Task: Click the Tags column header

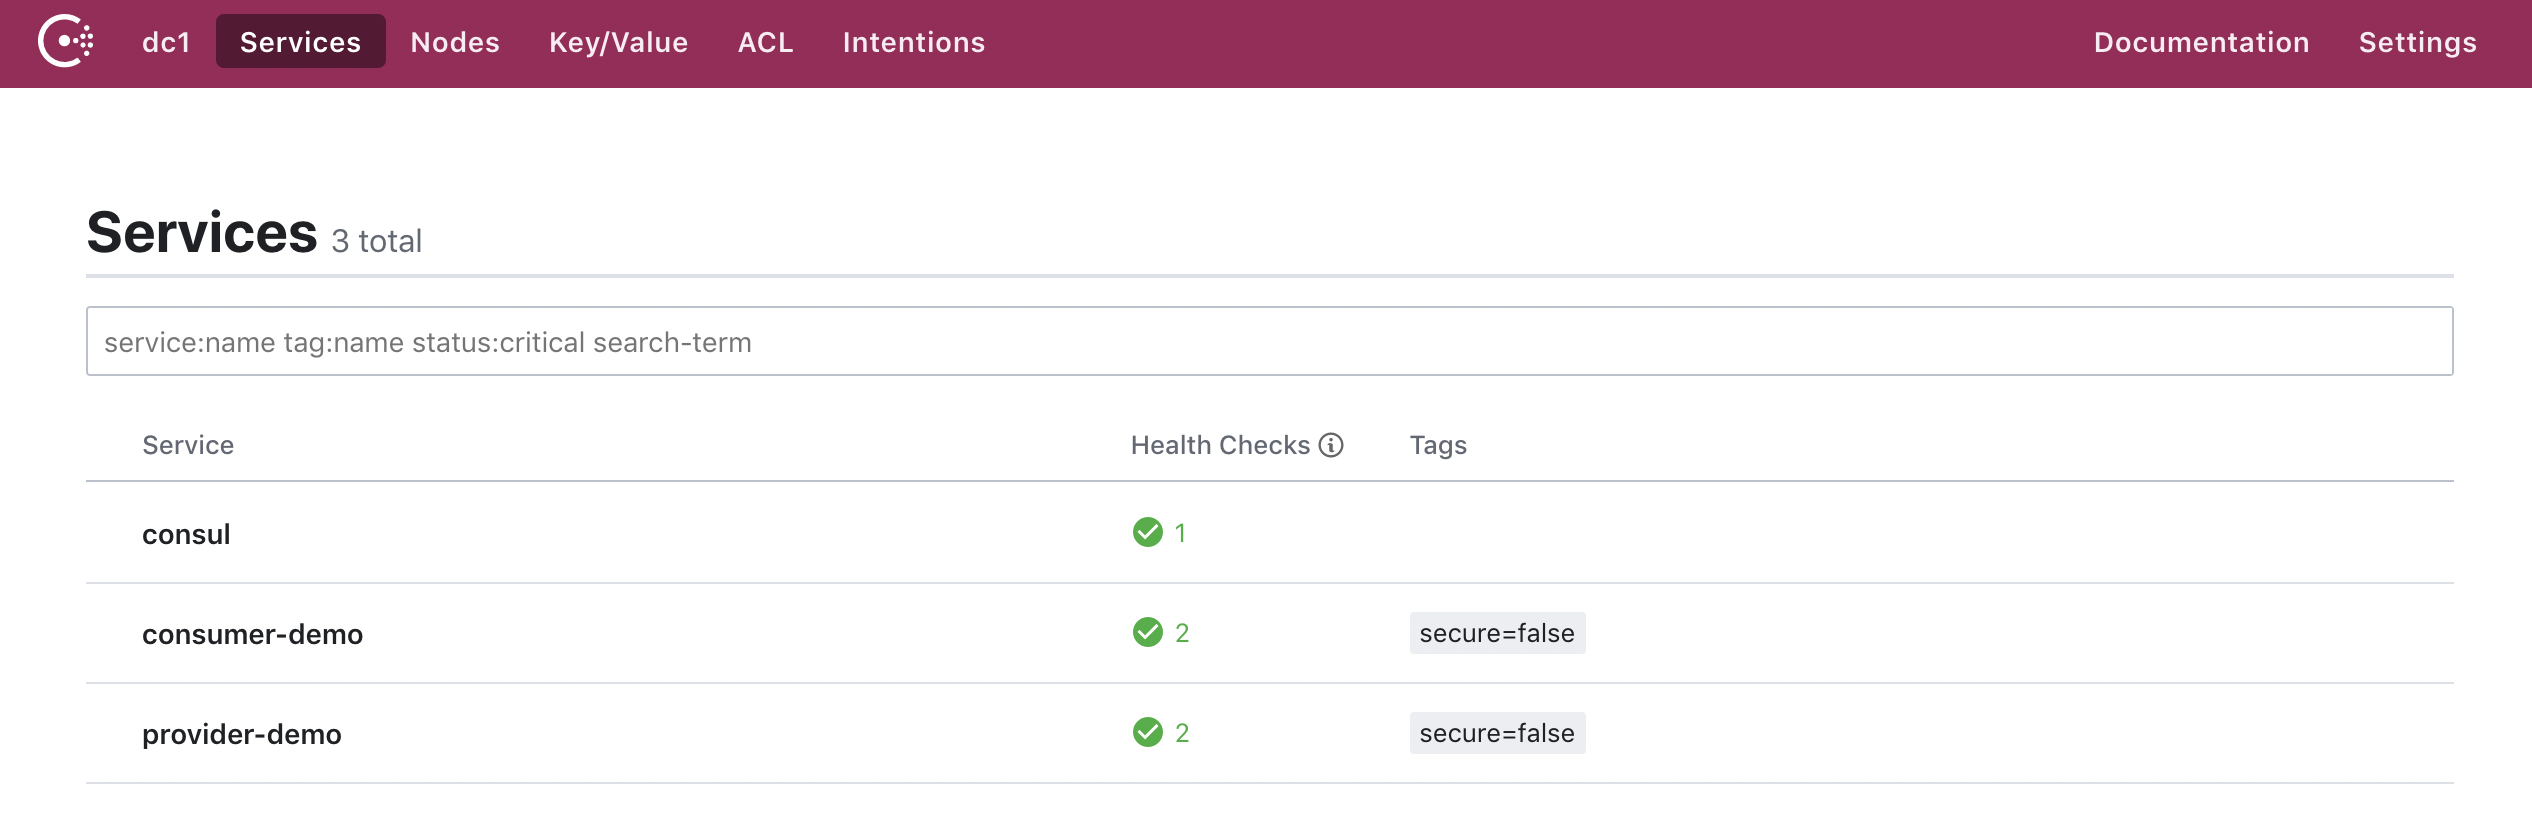Action: coord(1438,446)
